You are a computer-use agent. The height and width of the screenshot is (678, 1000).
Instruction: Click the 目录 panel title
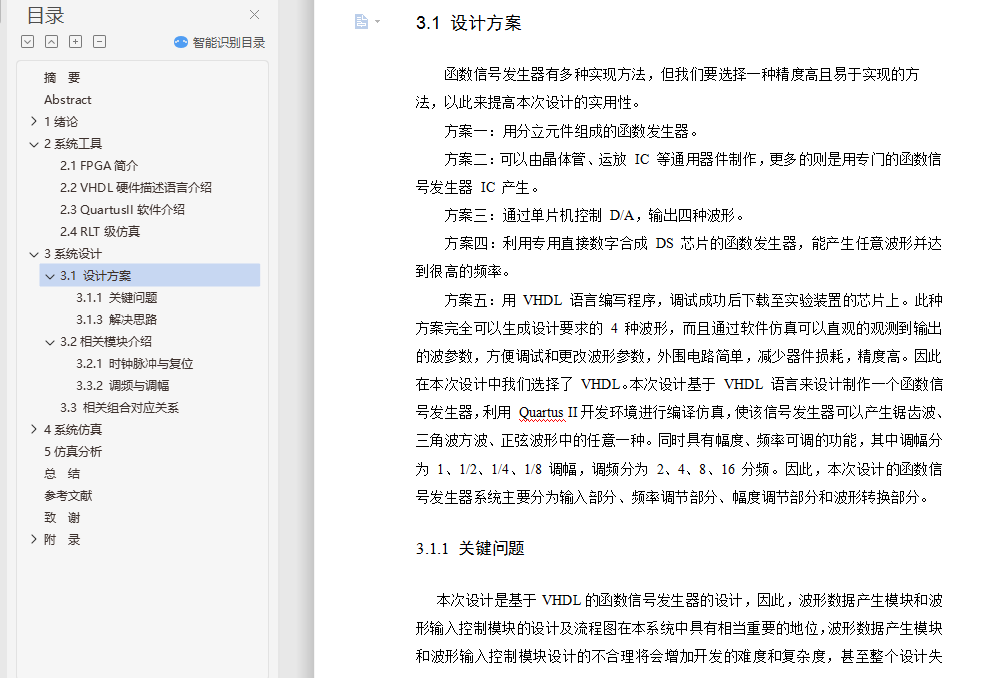pos(45,15)
